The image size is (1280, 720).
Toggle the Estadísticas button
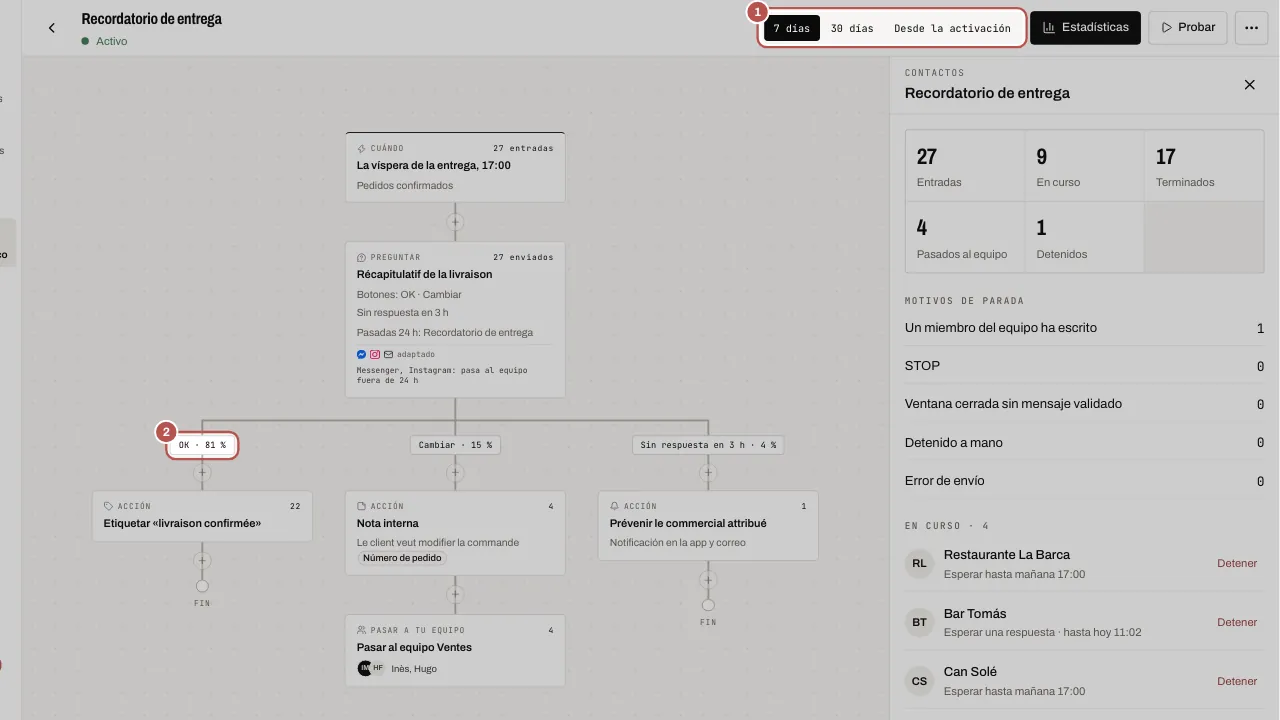[1085, 28]
